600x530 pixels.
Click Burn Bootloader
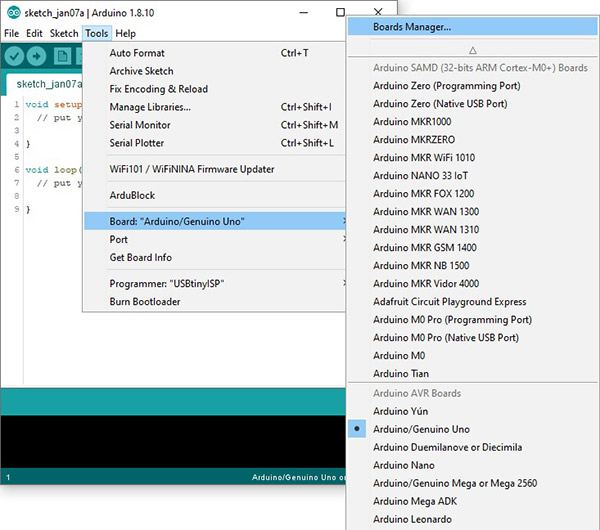[x=145, y=301]
